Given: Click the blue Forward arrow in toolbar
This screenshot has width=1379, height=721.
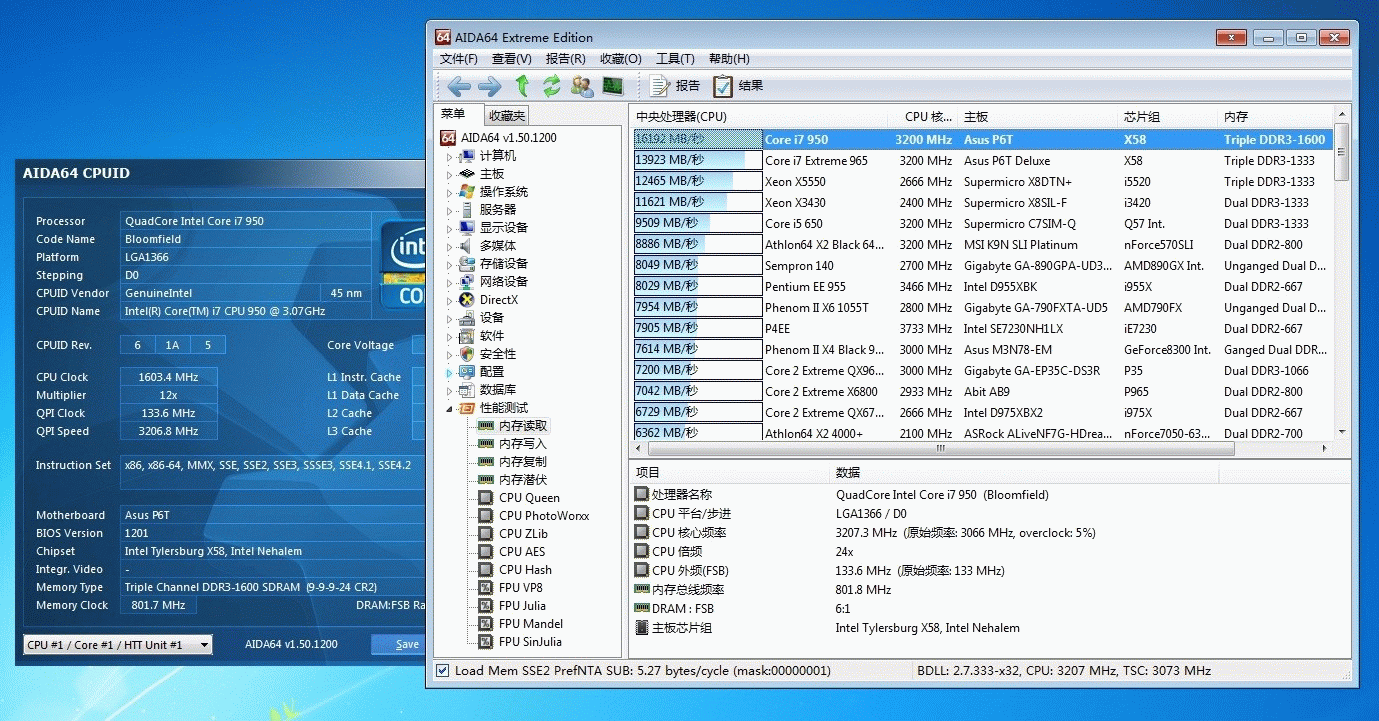Looking at the screenshot, I should 490,86.
